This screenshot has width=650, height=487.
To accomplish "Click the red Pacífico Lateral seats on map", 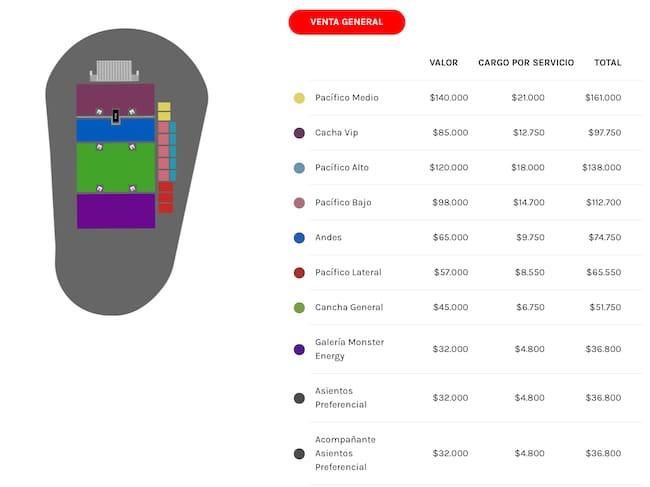I will tap(165, 197).
